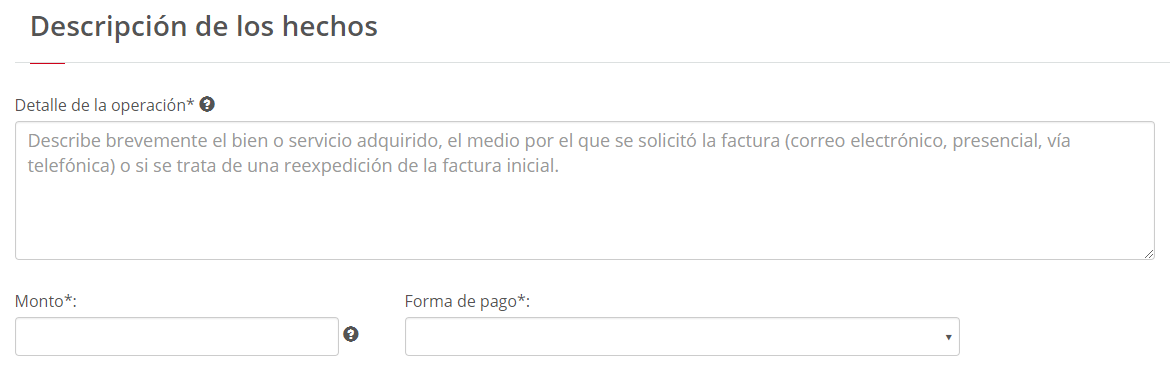Viewport: 1176px width, 378px height.
Task: Open the Forma de pago combo box
Action: coord(682,337)
